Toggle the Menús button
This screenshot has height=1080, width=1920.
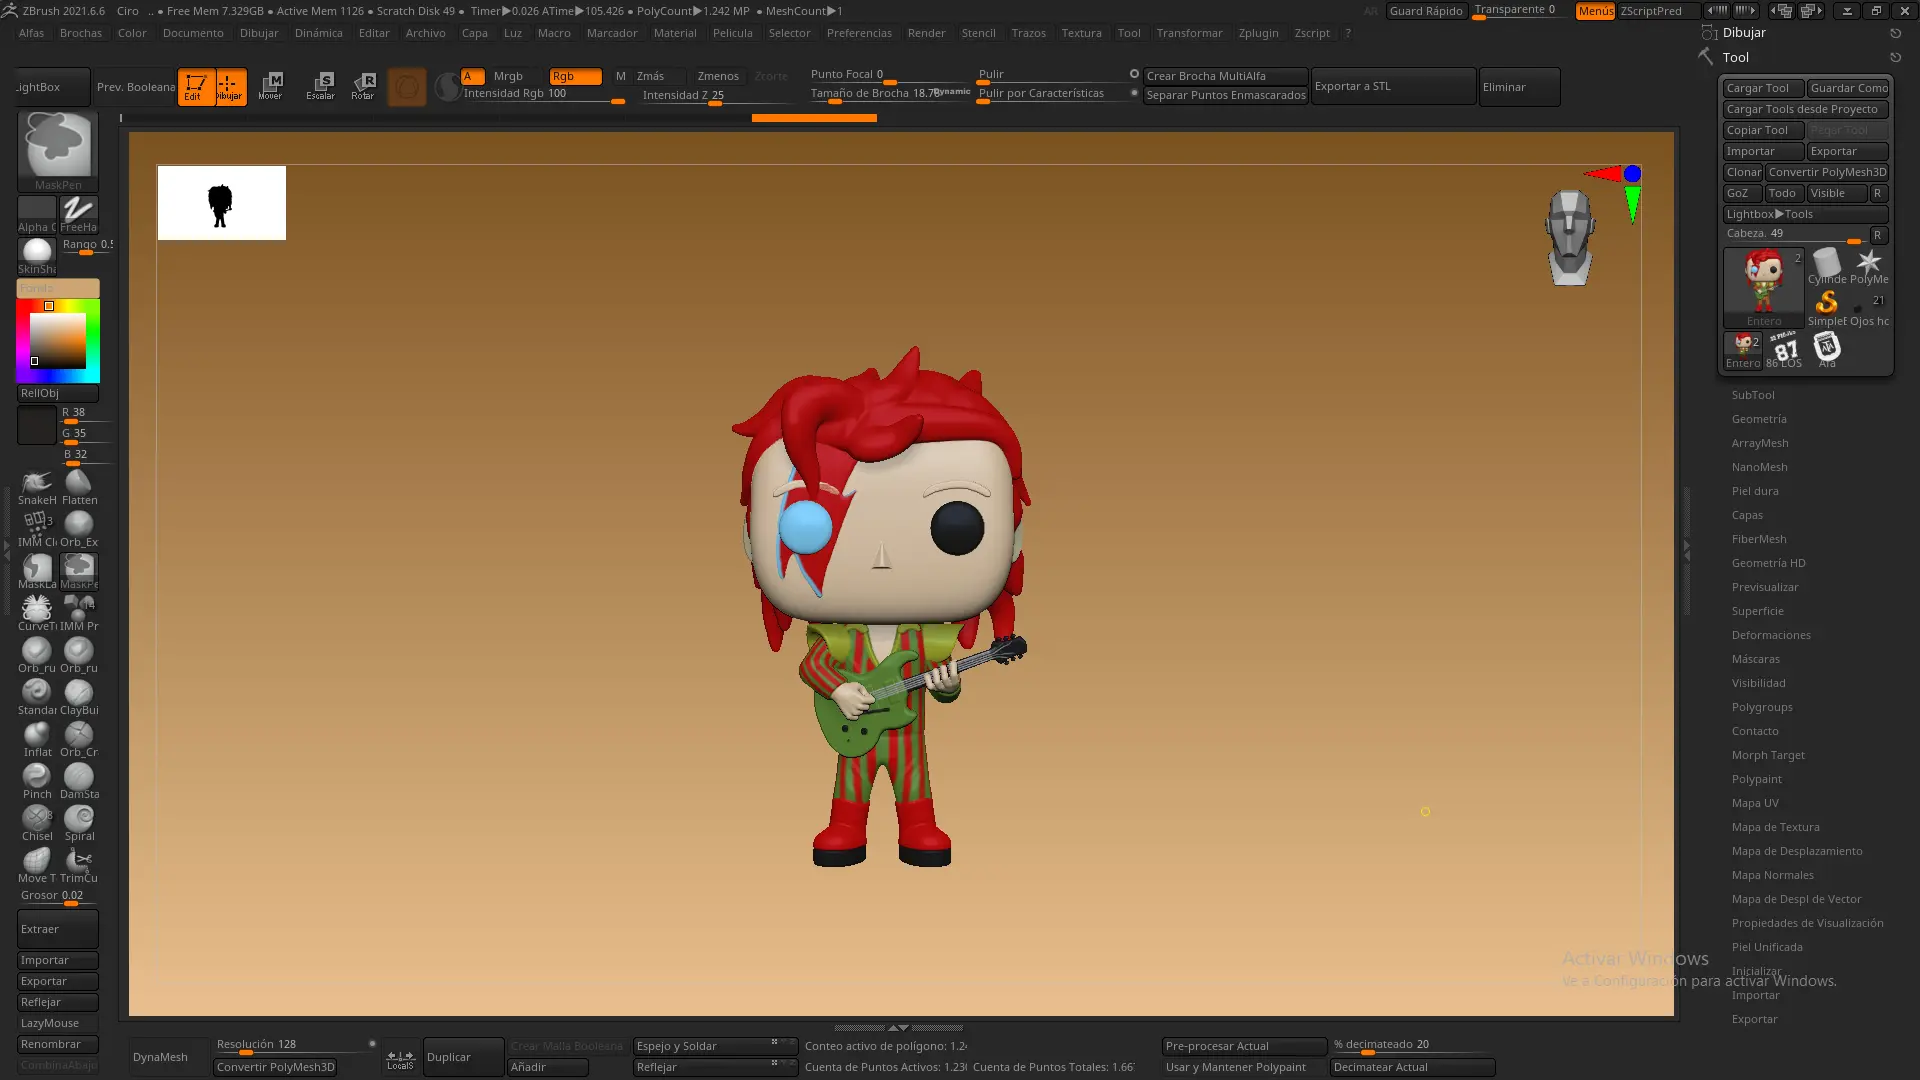(1595, 11)
